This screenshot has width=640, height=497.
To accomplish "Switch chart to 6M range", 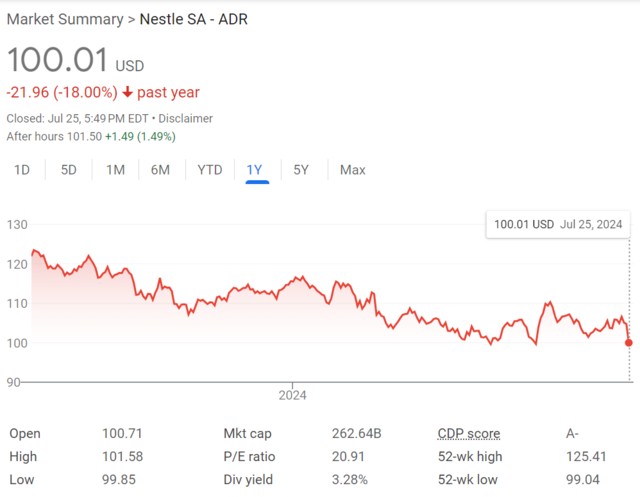I will (x=160, y=170).
